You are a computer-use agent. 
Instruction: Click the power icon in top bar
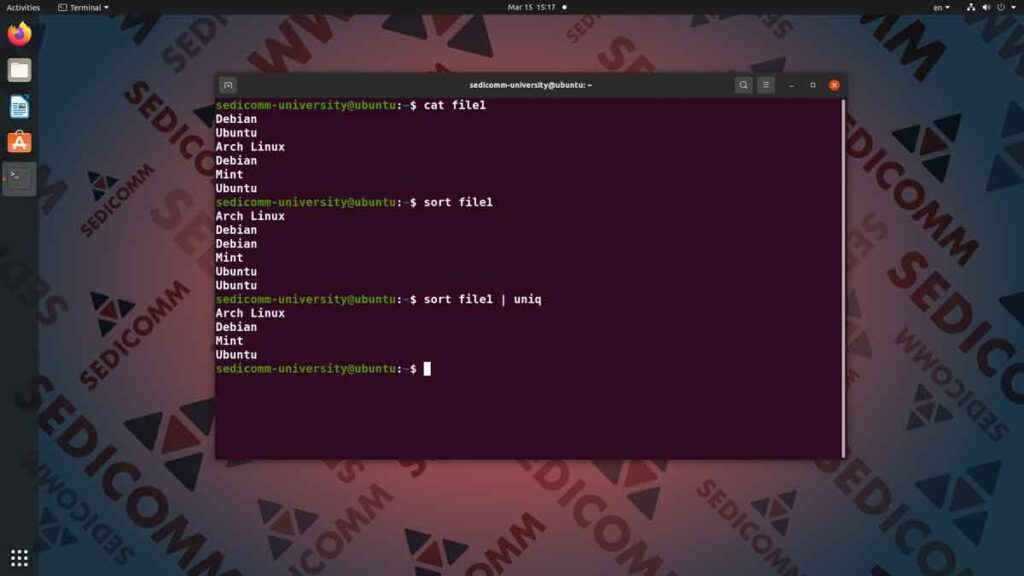tap(1001, 7)
